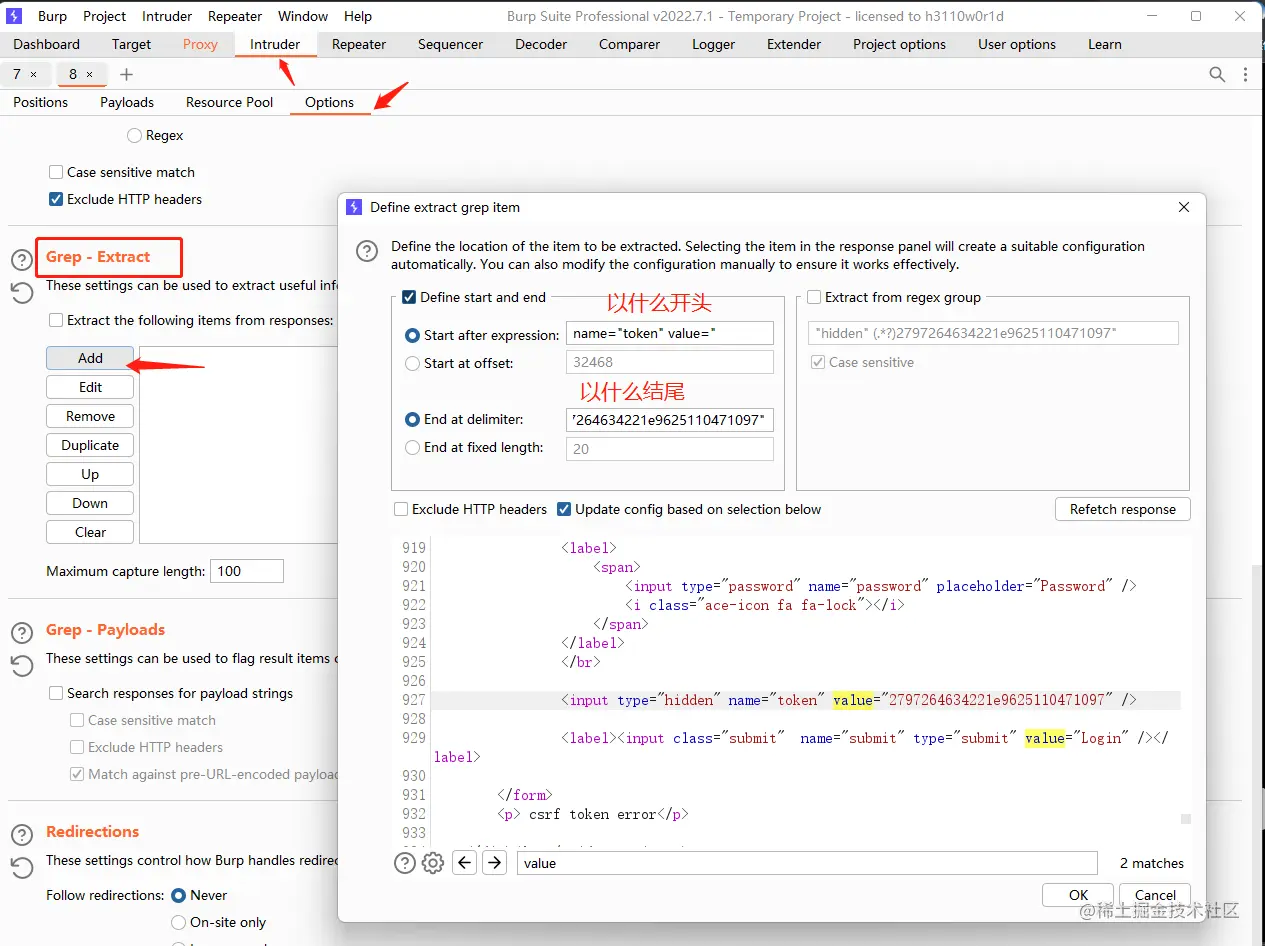Click the Add button in Grep - Extract

point(90,358)
